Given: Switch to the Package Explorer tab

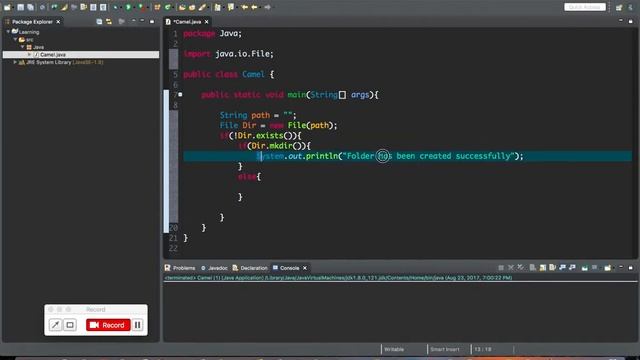Looking at the screenshot, I should click(x=32, y=22).
